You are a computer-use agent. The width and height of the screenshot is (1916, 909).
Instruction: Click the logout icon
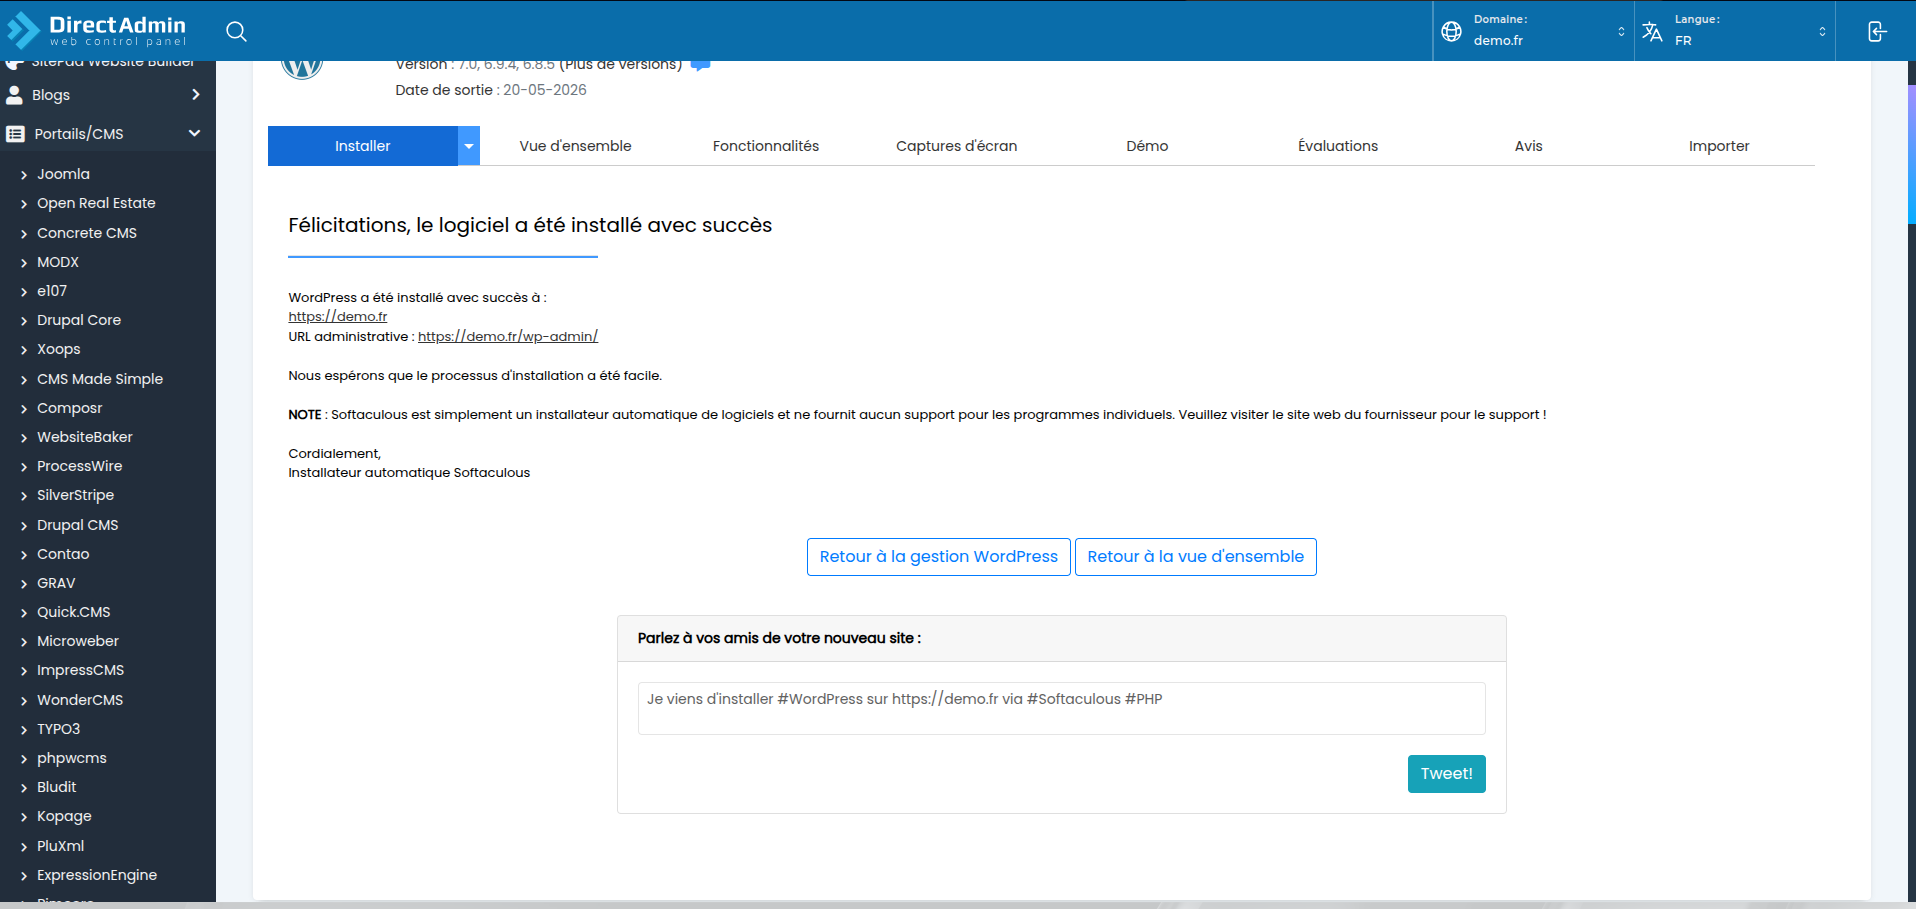click(x=1877, y=31)
